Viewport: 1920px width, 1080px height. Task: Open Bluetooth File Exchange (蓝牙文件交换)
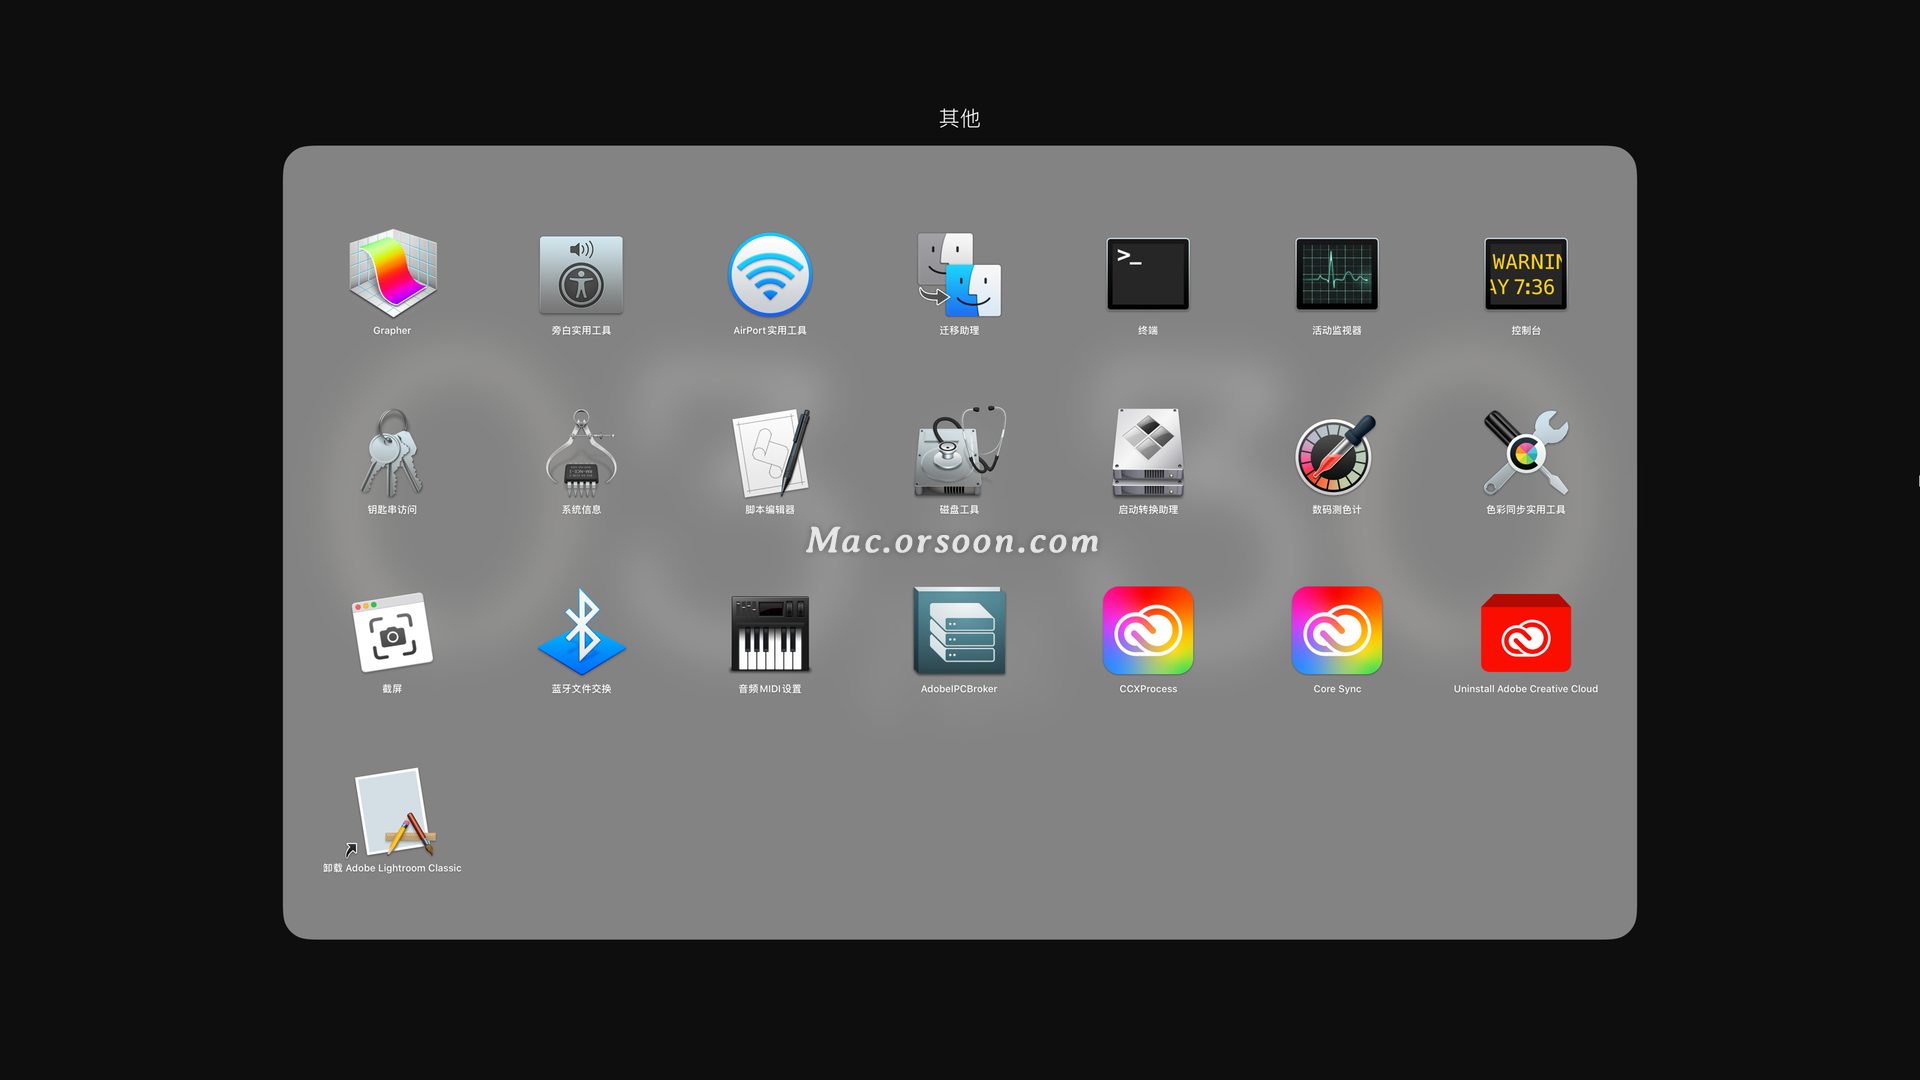point(581,632)
